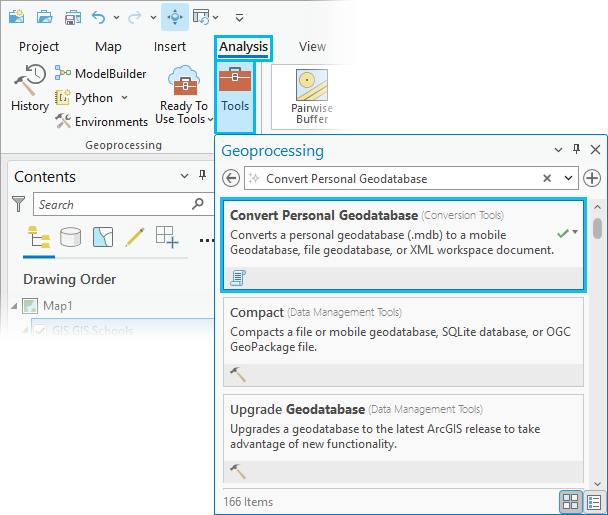Click the results scrollbar up arrow
Viewport: 608px width, 515px height.
[598, 207]
